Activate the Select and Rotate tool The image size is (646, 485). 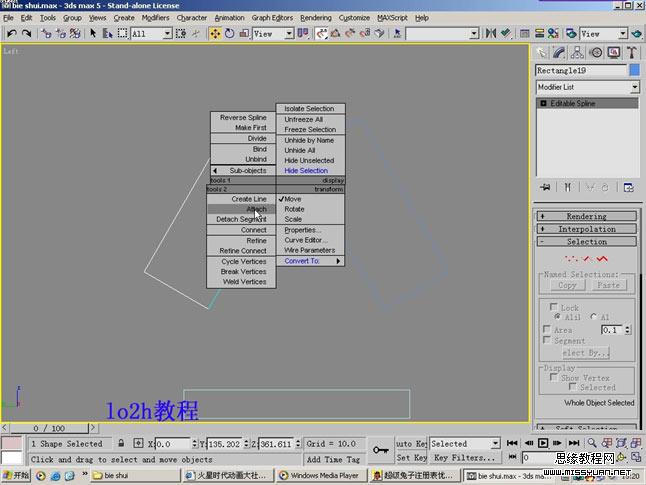pos(229,33)
